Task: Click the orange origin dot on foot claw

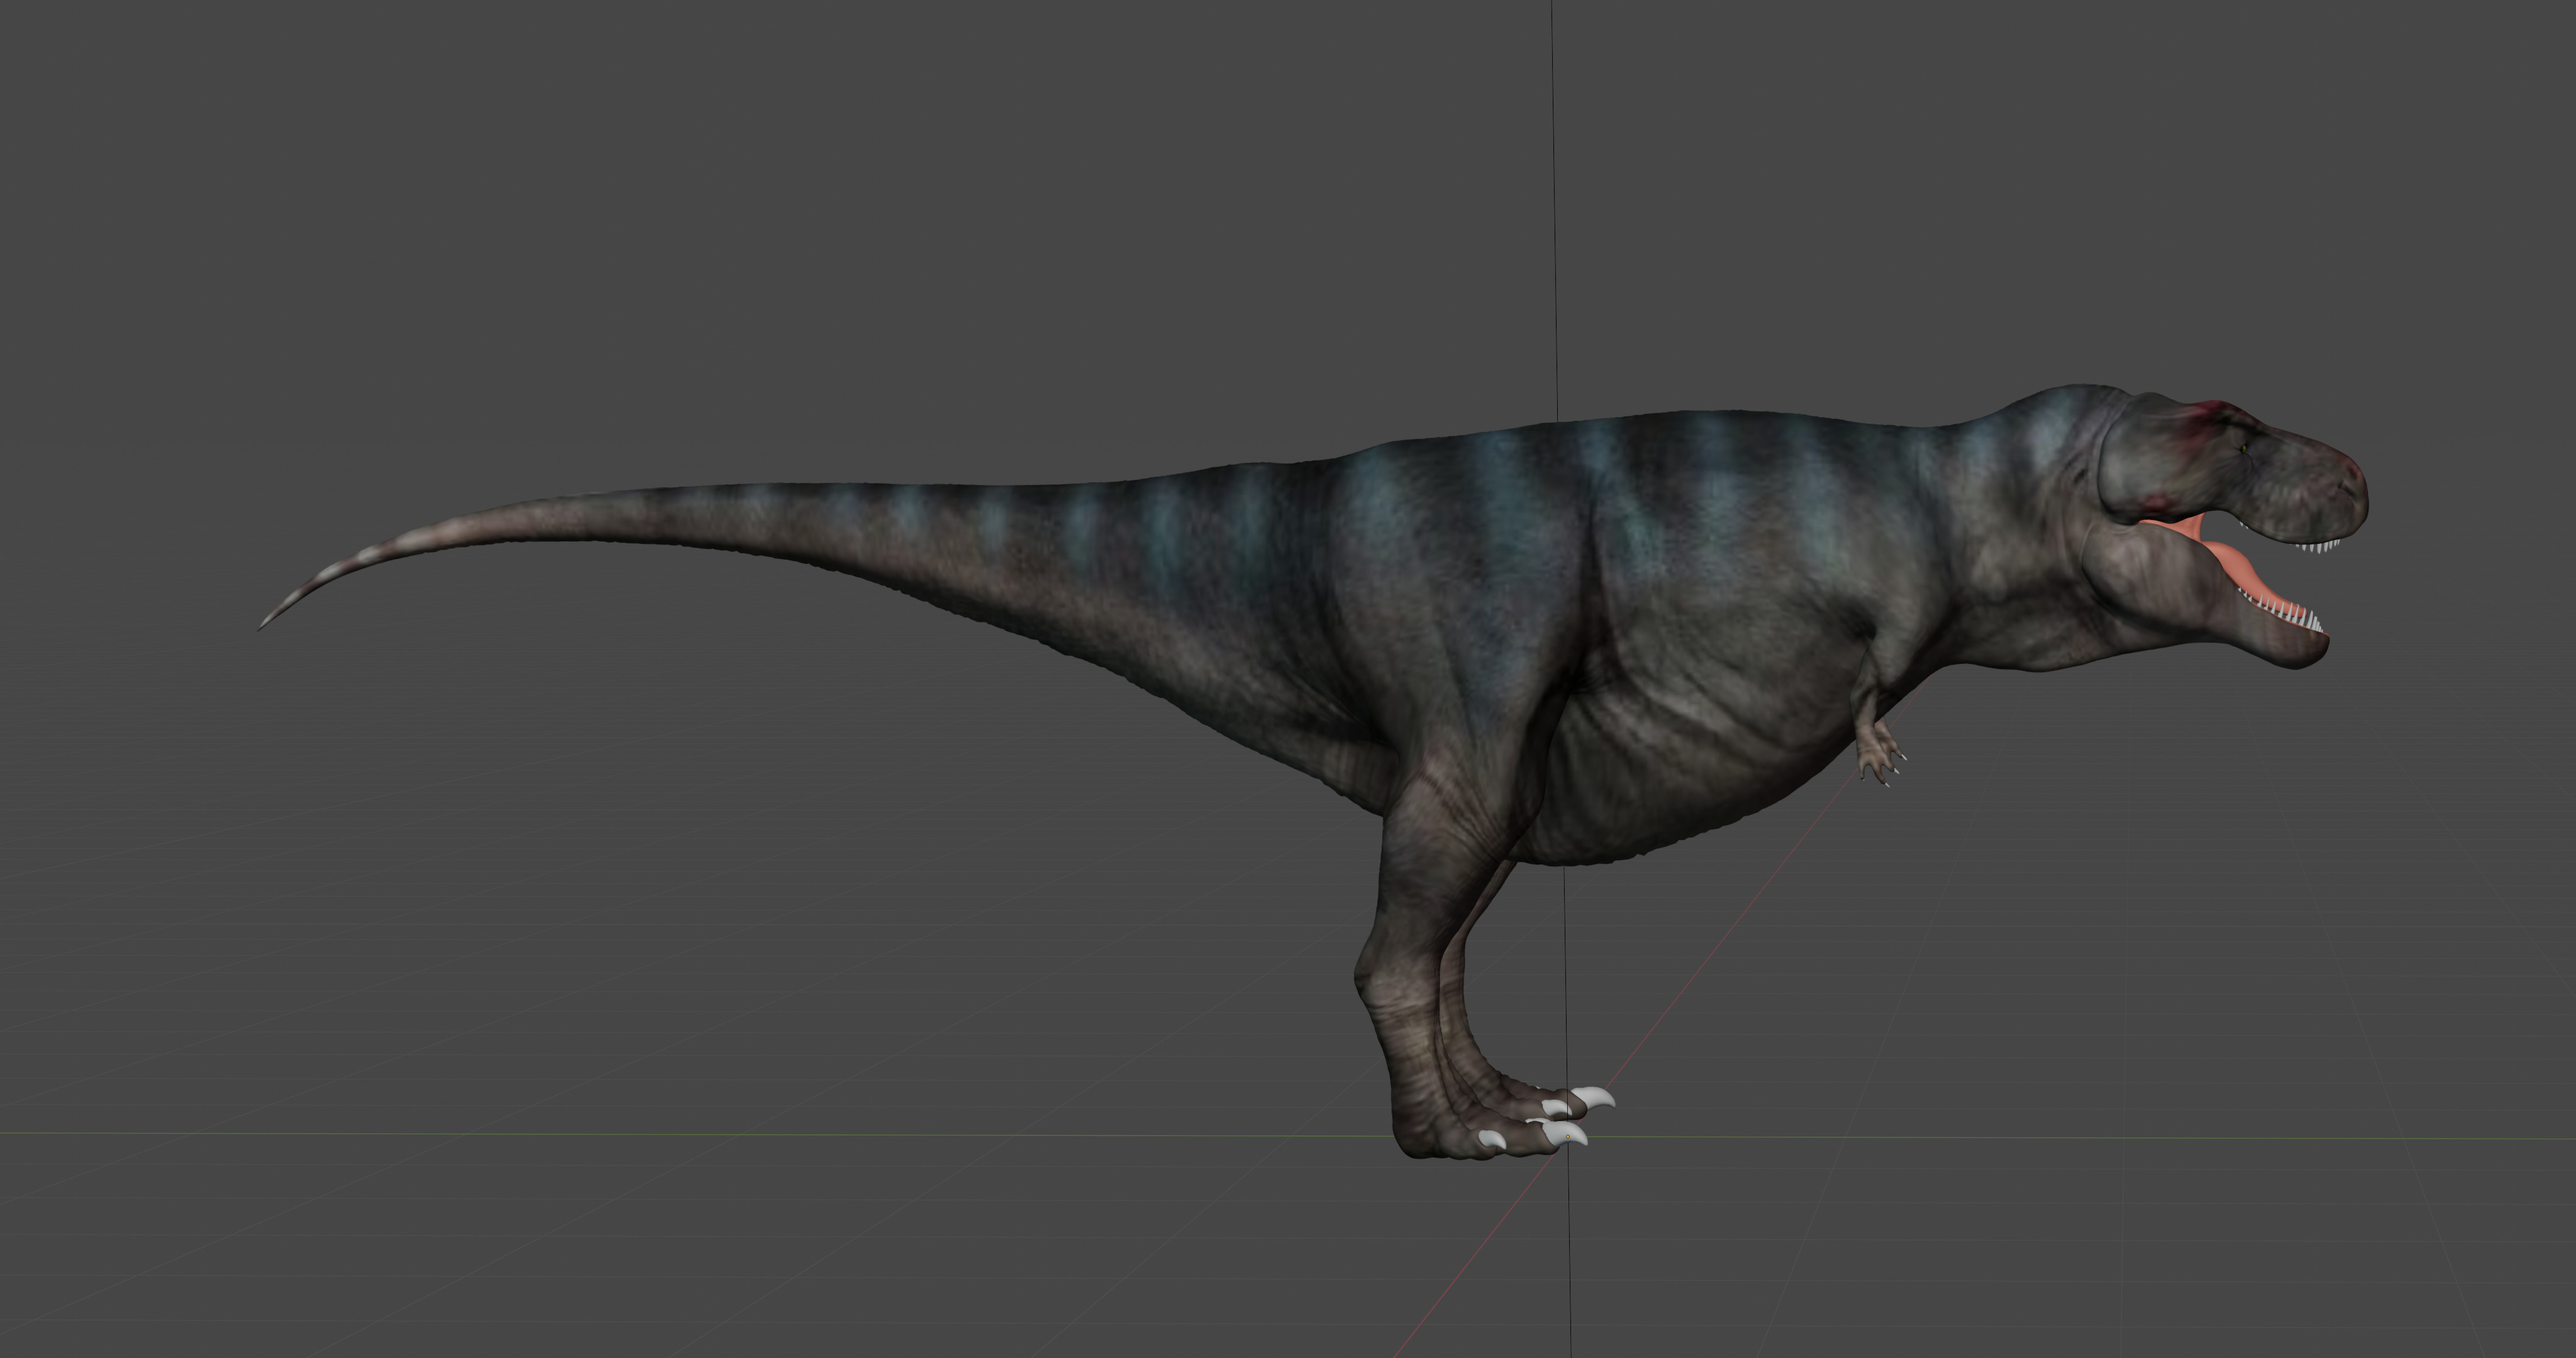Action: click(1568, 1137)
